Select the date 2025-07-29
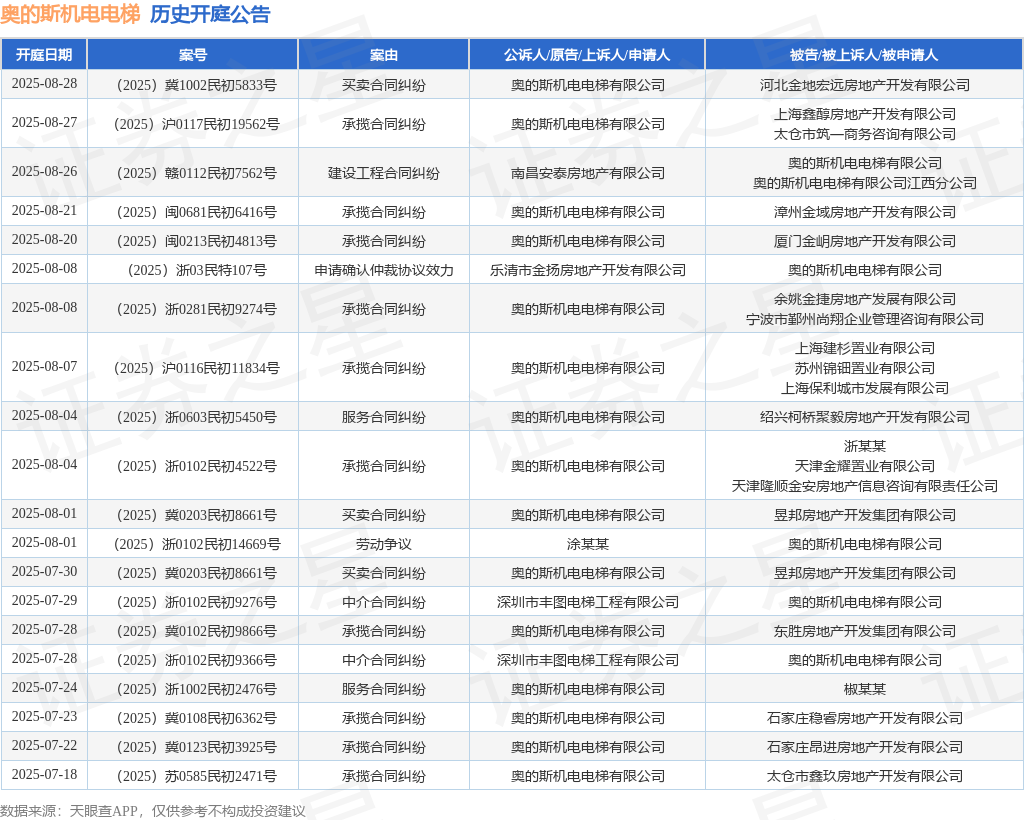This screenshot has height=820, width=1024. point(44,601)
